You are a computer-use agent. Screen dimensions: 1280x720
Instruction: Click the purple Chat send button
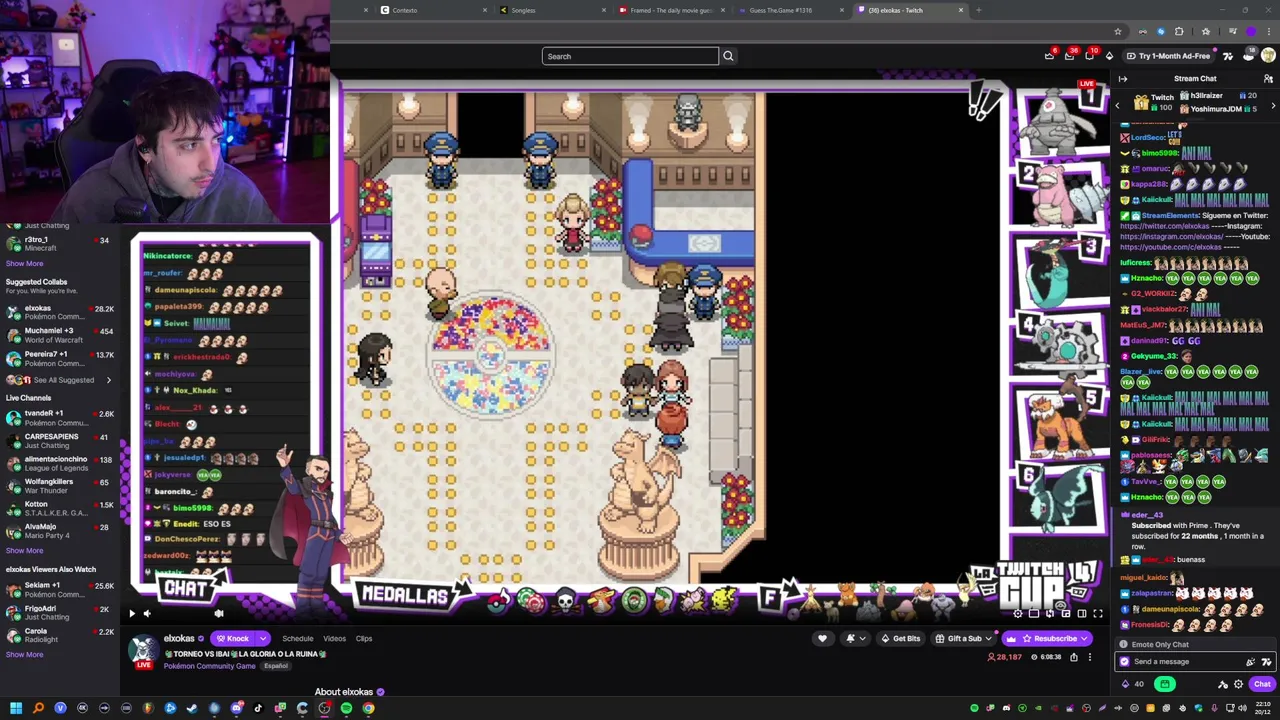(1262, 684)
